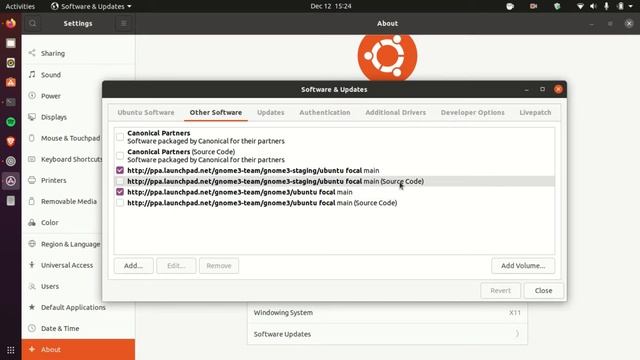640x360 pixels.
Task: Uncheck gnome3/ubuntu focal main repository
Action: (120, 192)
